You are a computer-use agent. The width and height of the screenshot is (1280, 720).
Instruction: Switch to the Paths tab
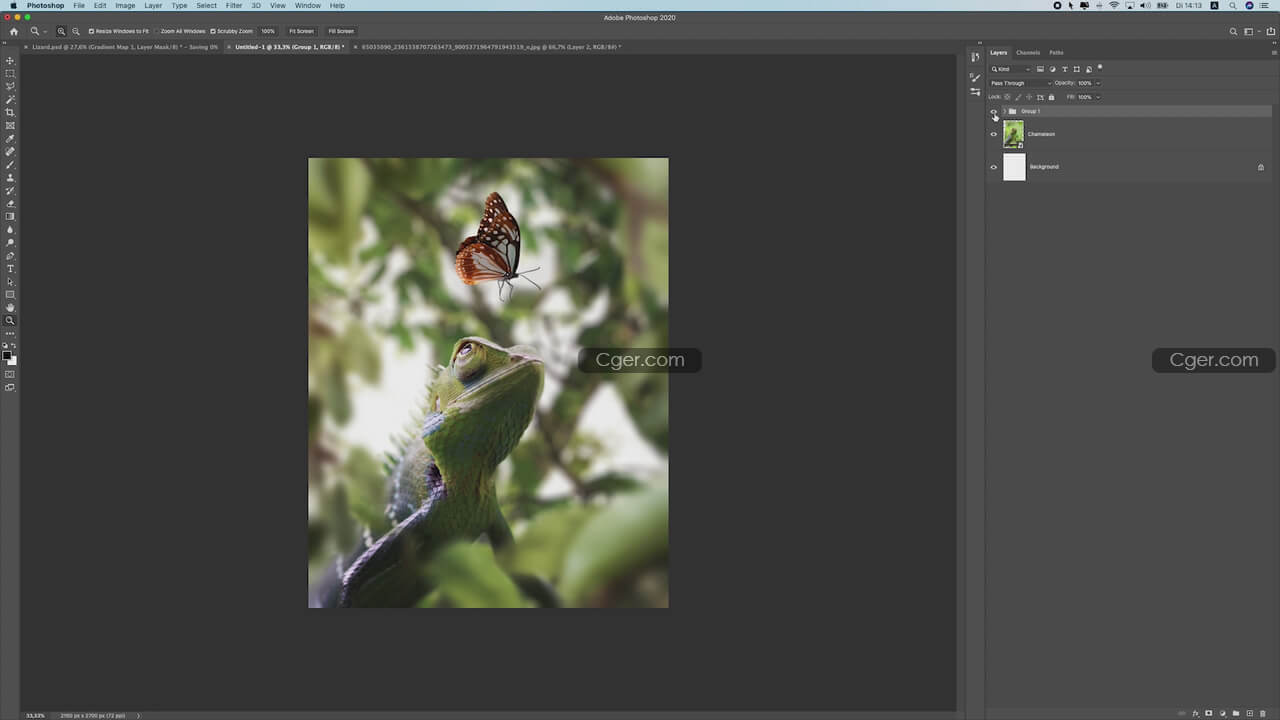click(1056, 52)
